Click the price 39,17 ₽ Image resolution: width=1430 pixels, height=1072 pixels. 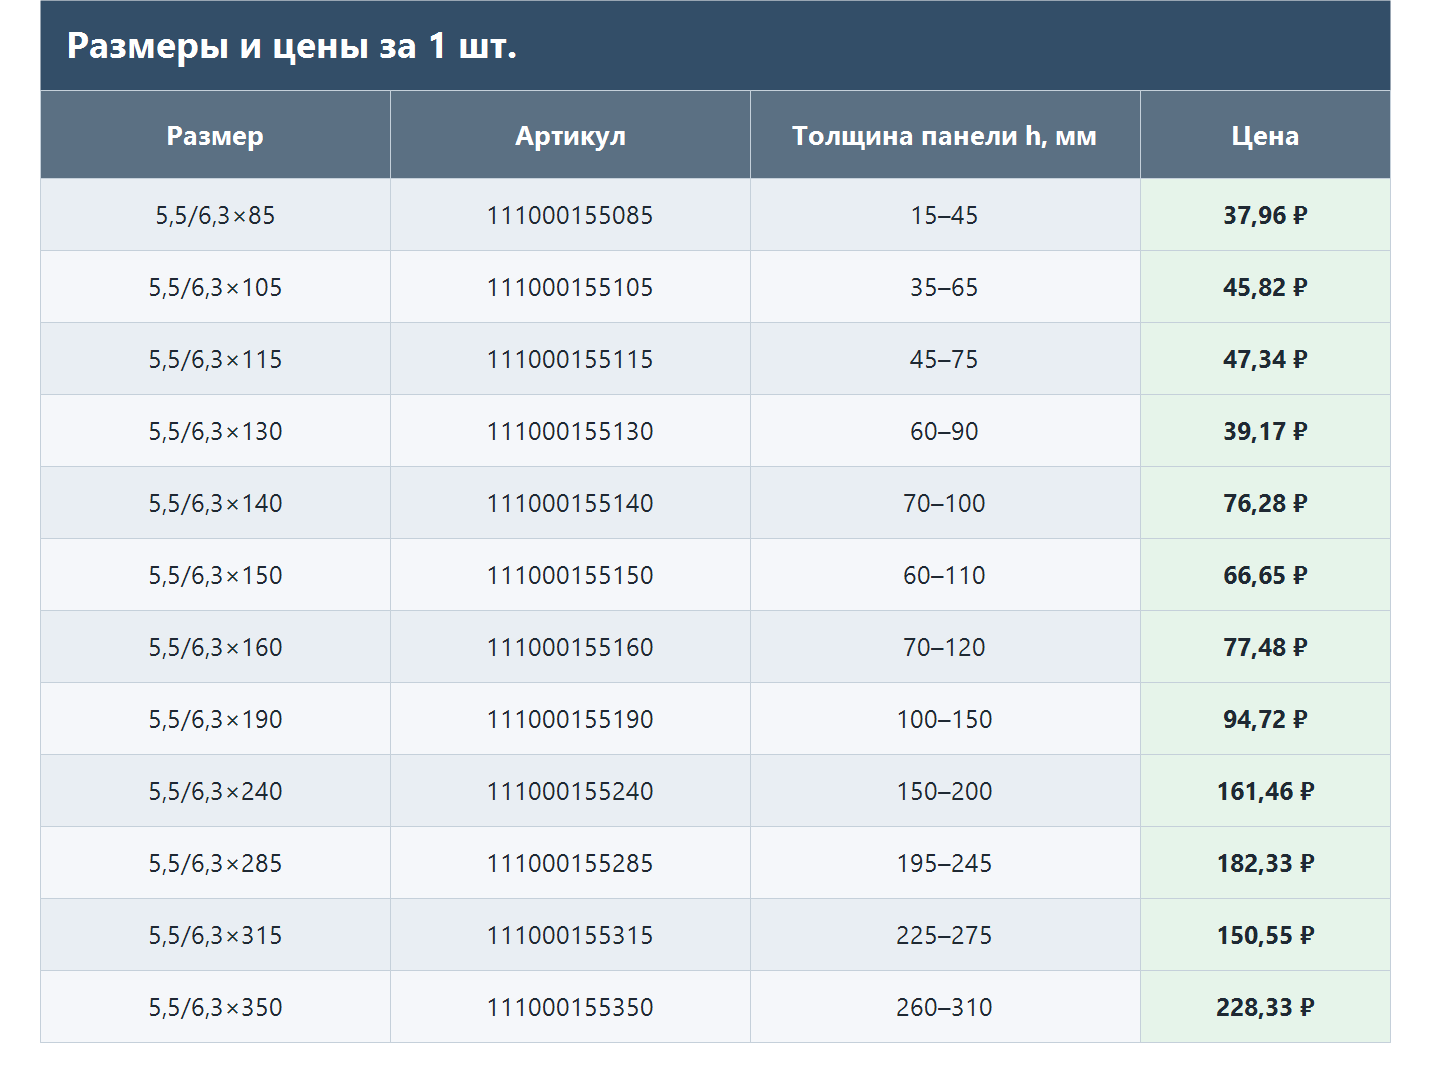coord(1265,431)
